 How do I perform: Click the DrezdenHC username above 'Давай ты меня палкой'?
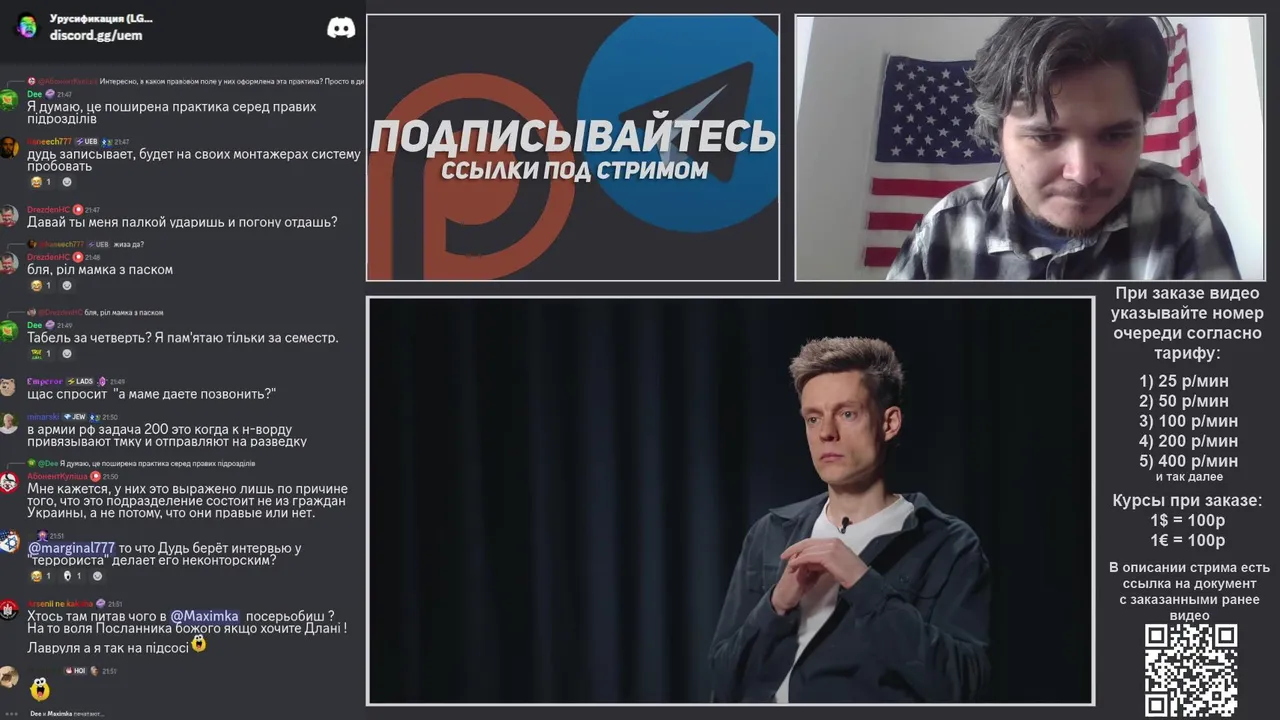(48, 210)
